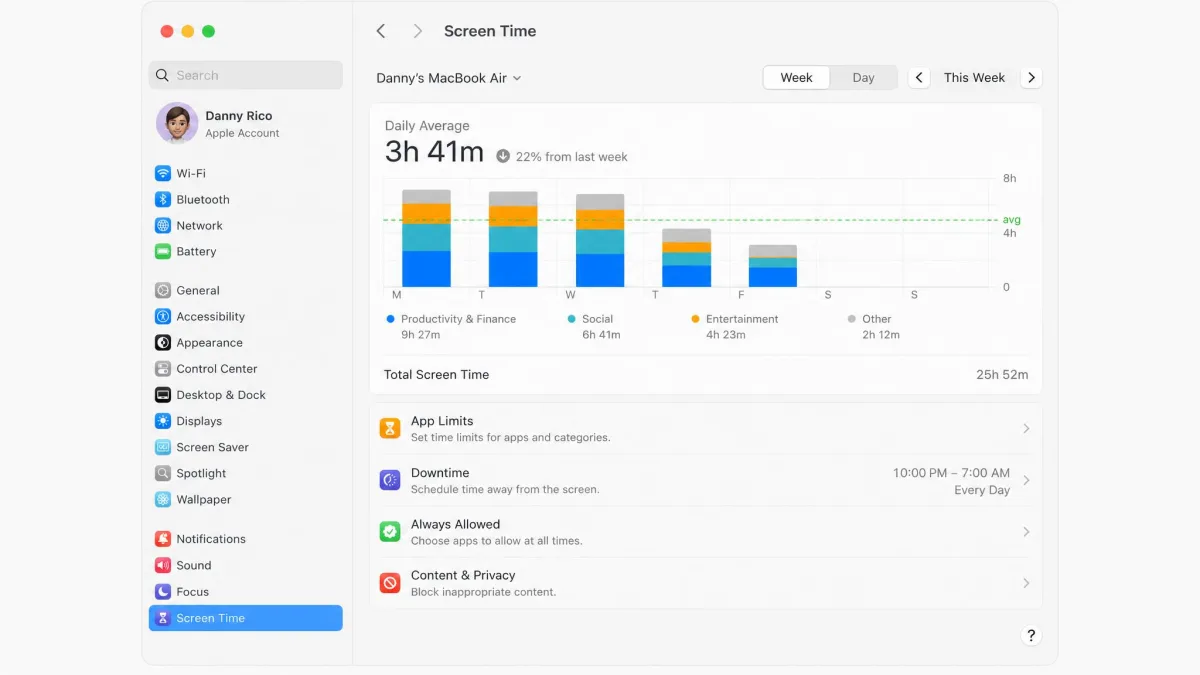The width and height of the screenshot is (1200, 675).
Task: Click the Social teal legend dot
Action: [571, 319]
